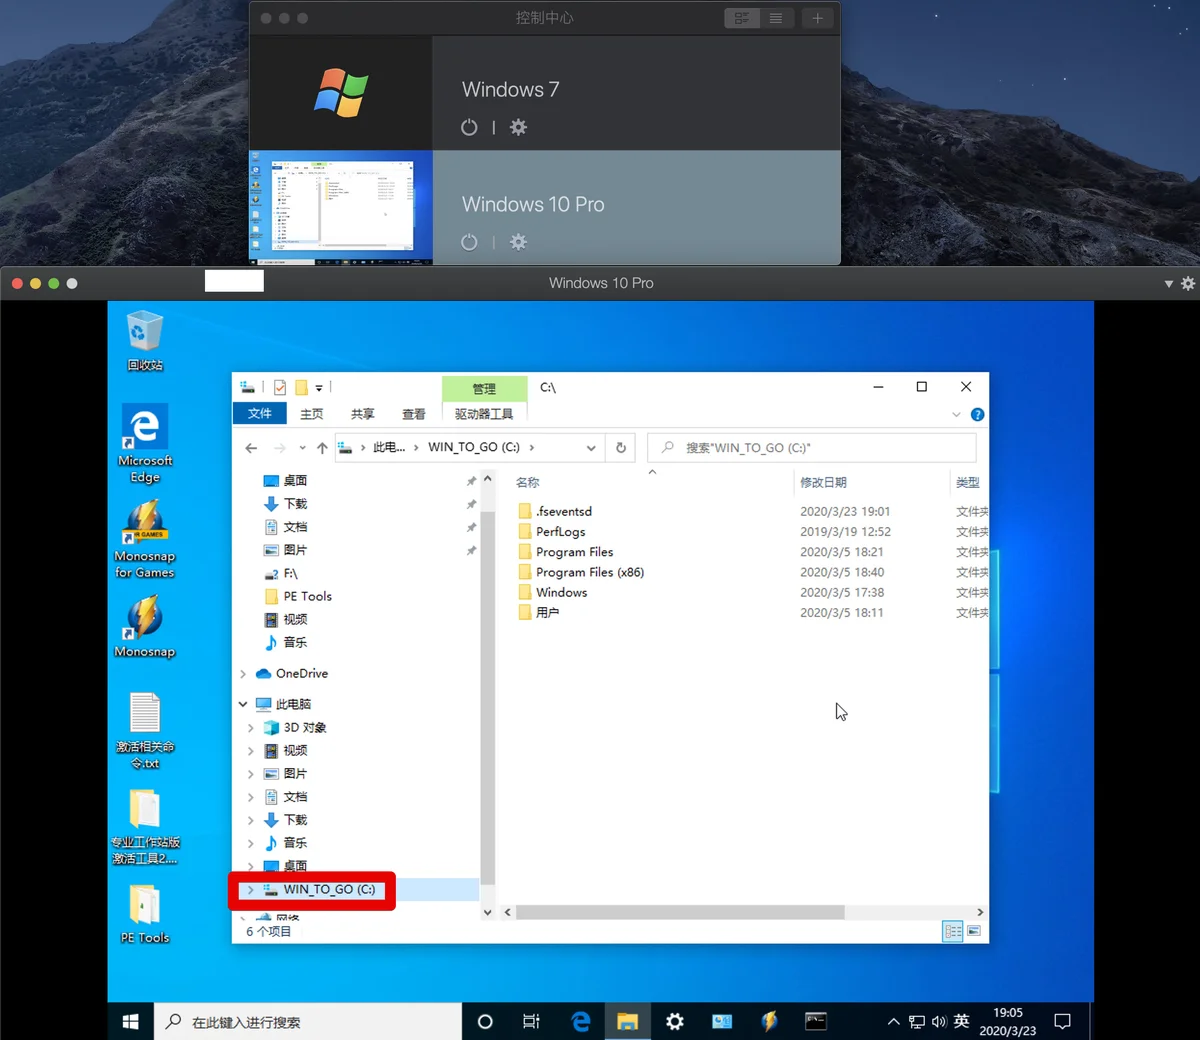Viewport: 1200px width, 1040px height.
Task: Collapse the 此电脑 tree node
Action: [x=243, y=704]
